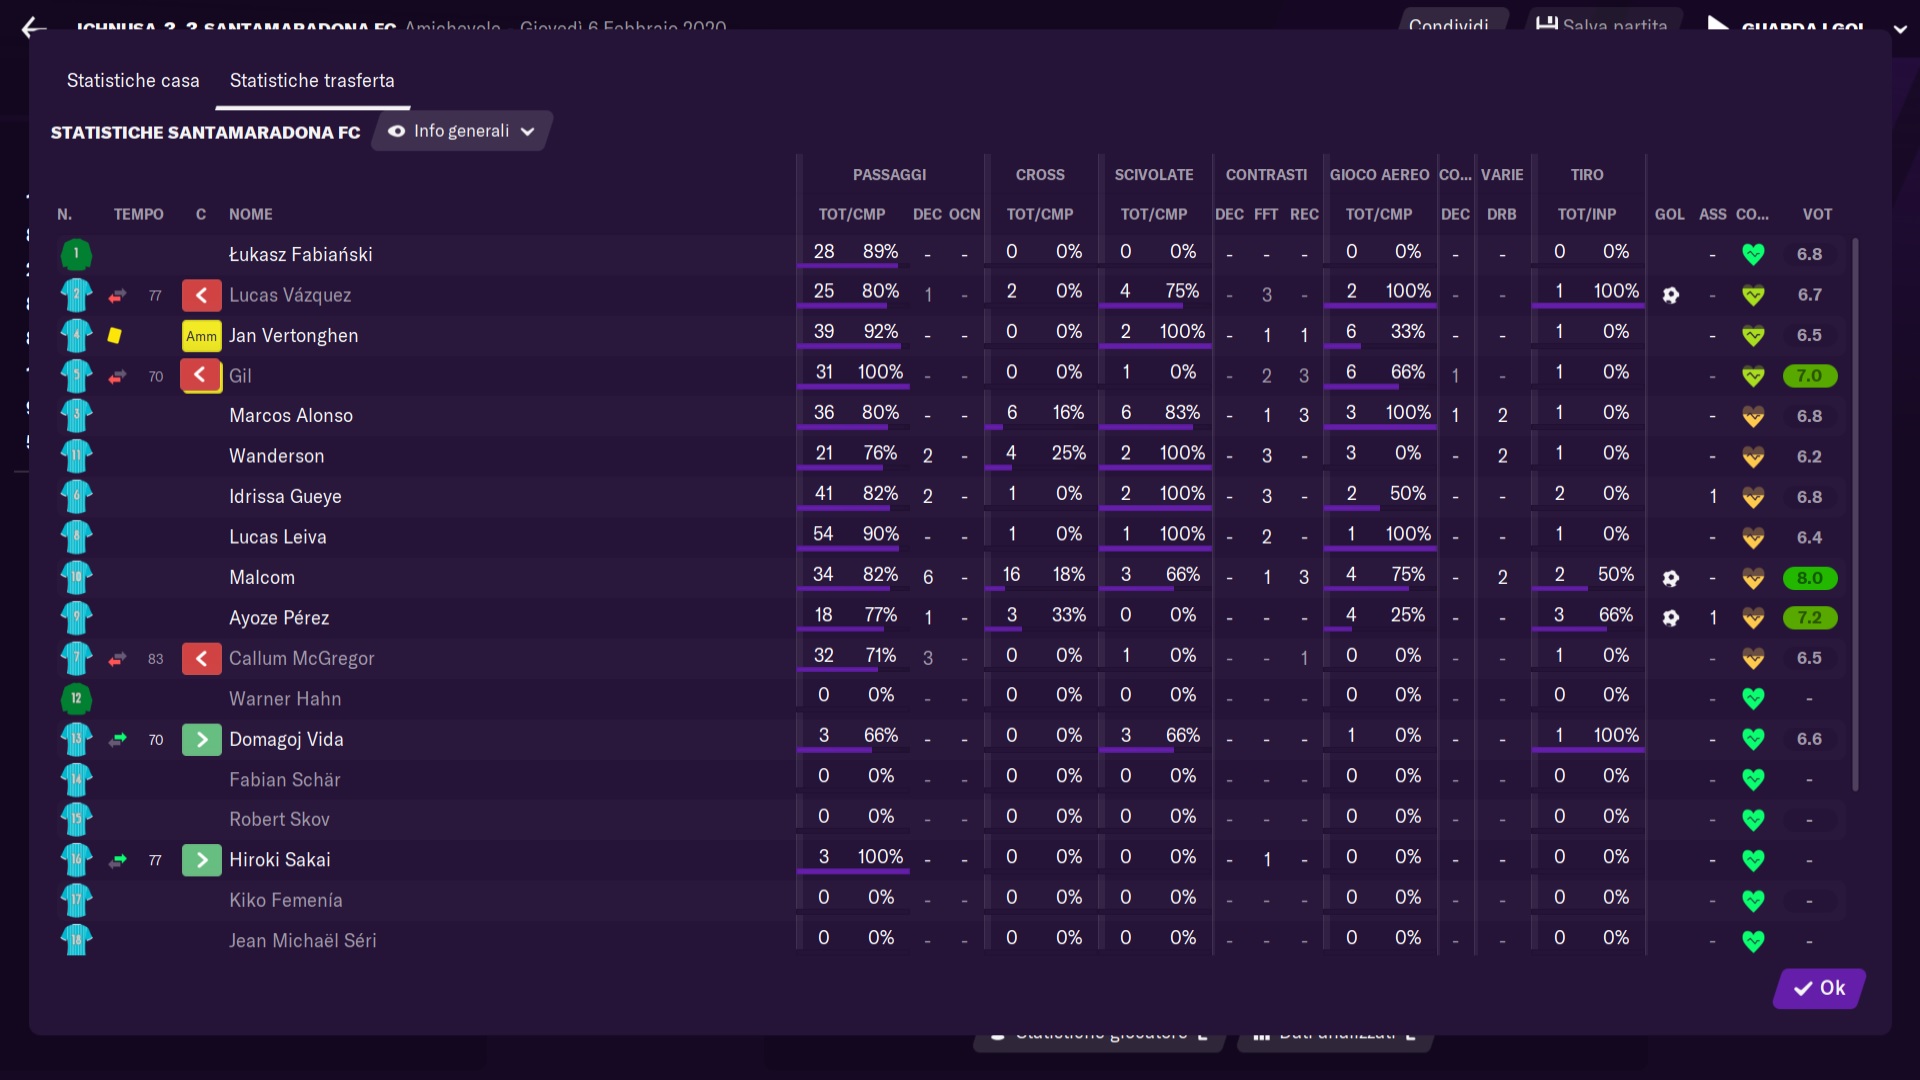Image resolution: width=1920 pixels, height=1080 pixels.
Task: Click Malcom's 8.0 rating badge
Action: [x=1809, y=578]
